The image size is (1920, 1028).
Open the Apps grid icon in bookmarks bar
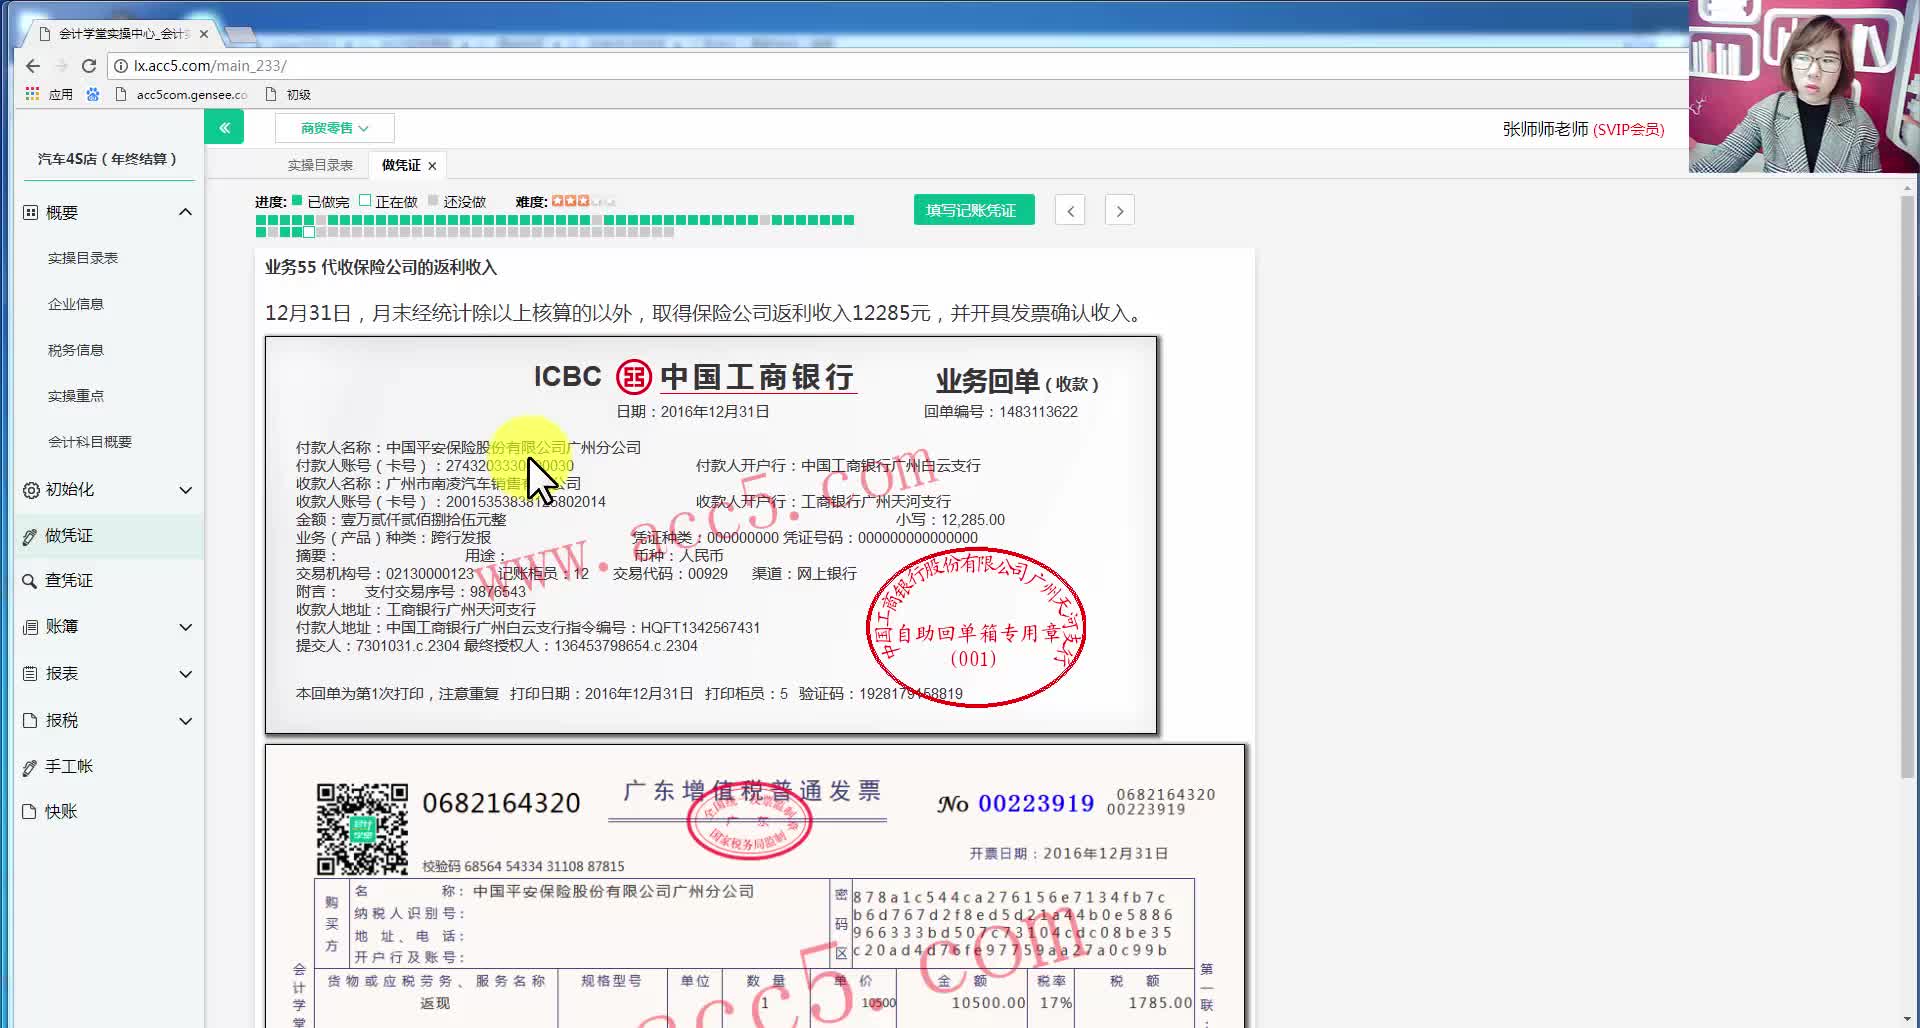pyautogui.click(x=32, y=94)
